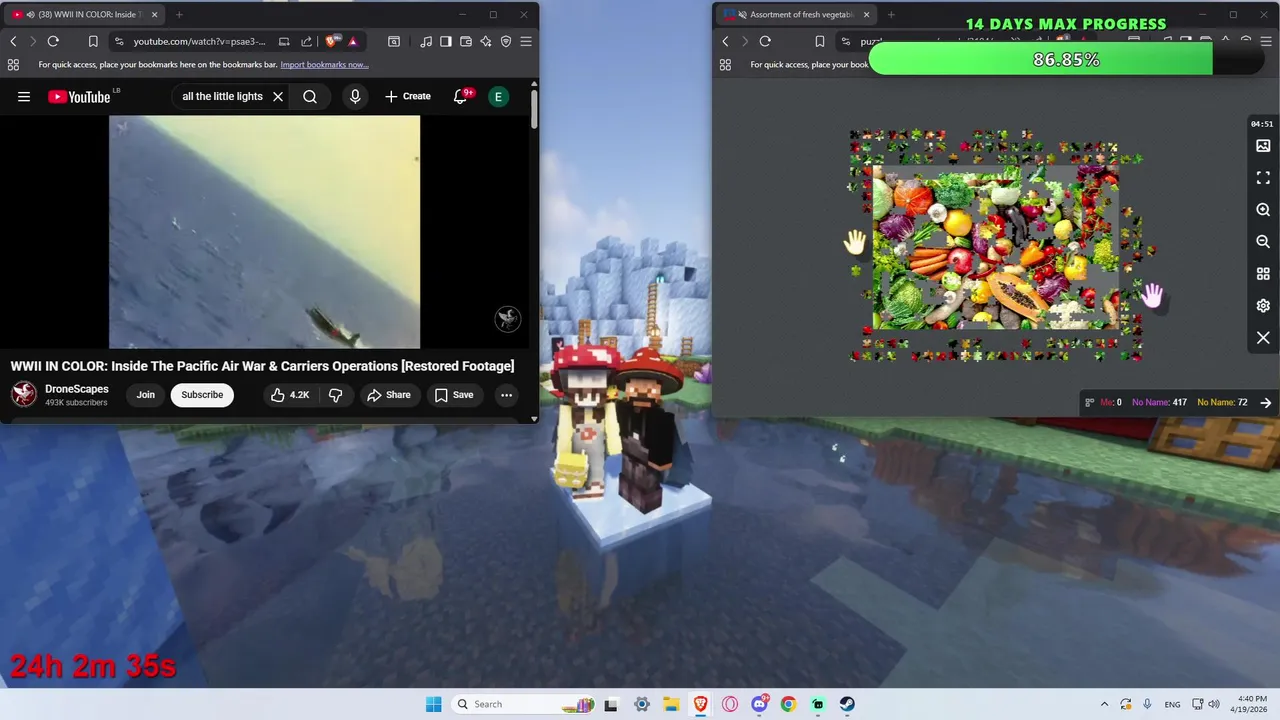Go back in the YouTube browser window

pos(13,41)
